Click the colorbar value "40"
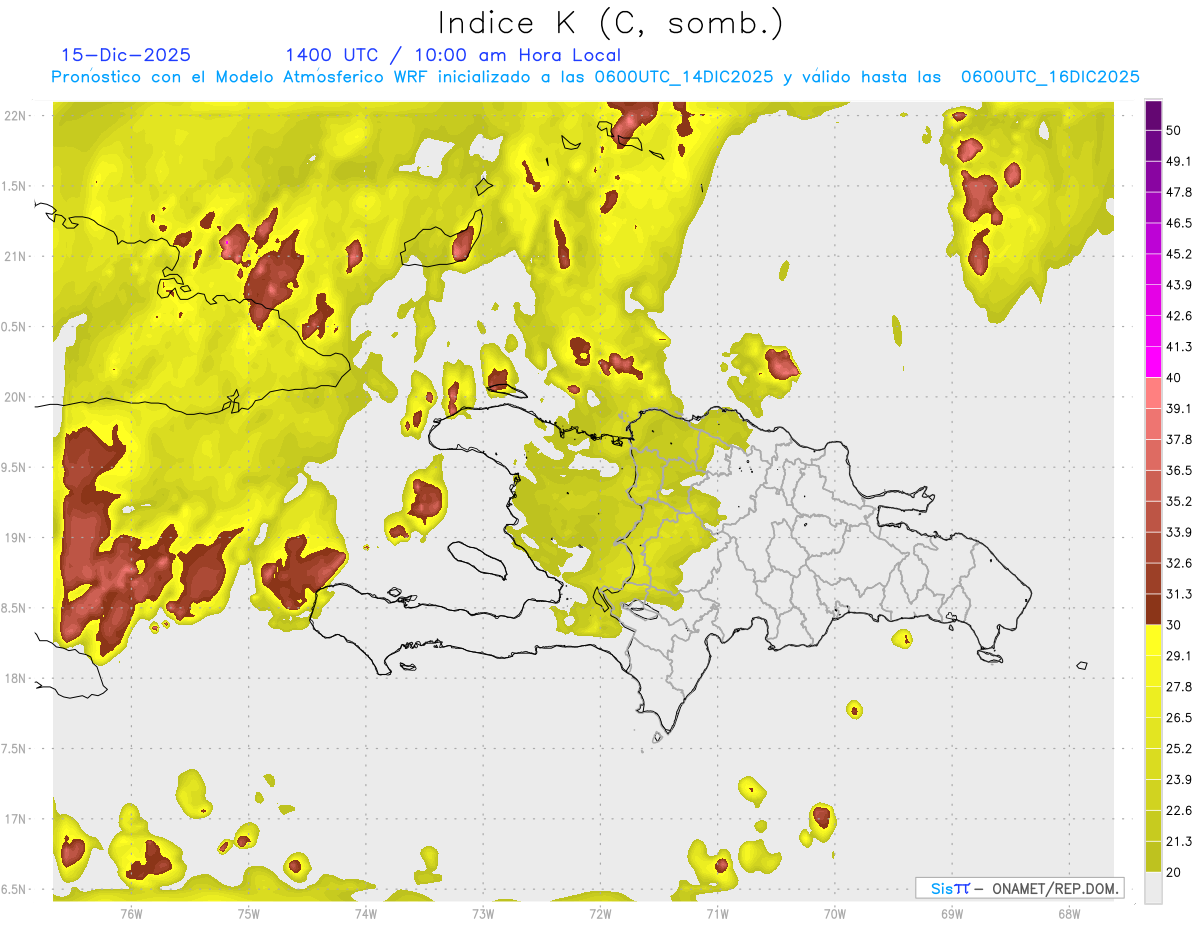Image resolution: width=1200 pixels, height=927 pixels. [1175, 378]
